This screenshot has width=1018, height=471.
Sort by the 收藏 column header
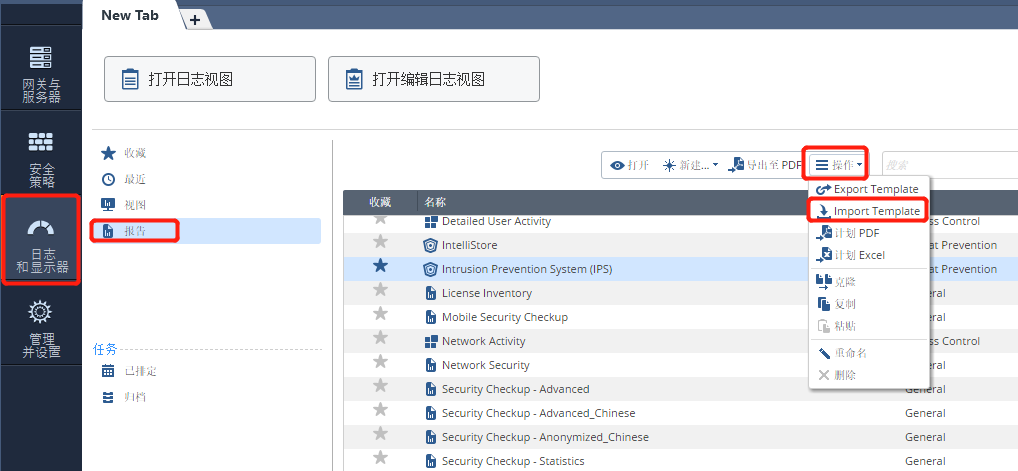pos(380,202)
